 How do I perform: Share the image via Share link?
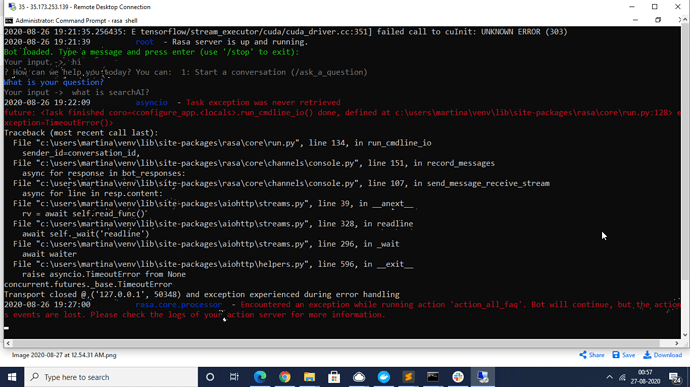click(592, 355)
